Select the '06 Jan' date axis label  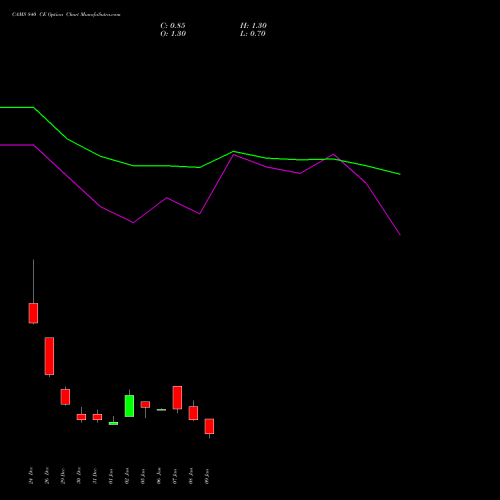(x=159, y=476)
